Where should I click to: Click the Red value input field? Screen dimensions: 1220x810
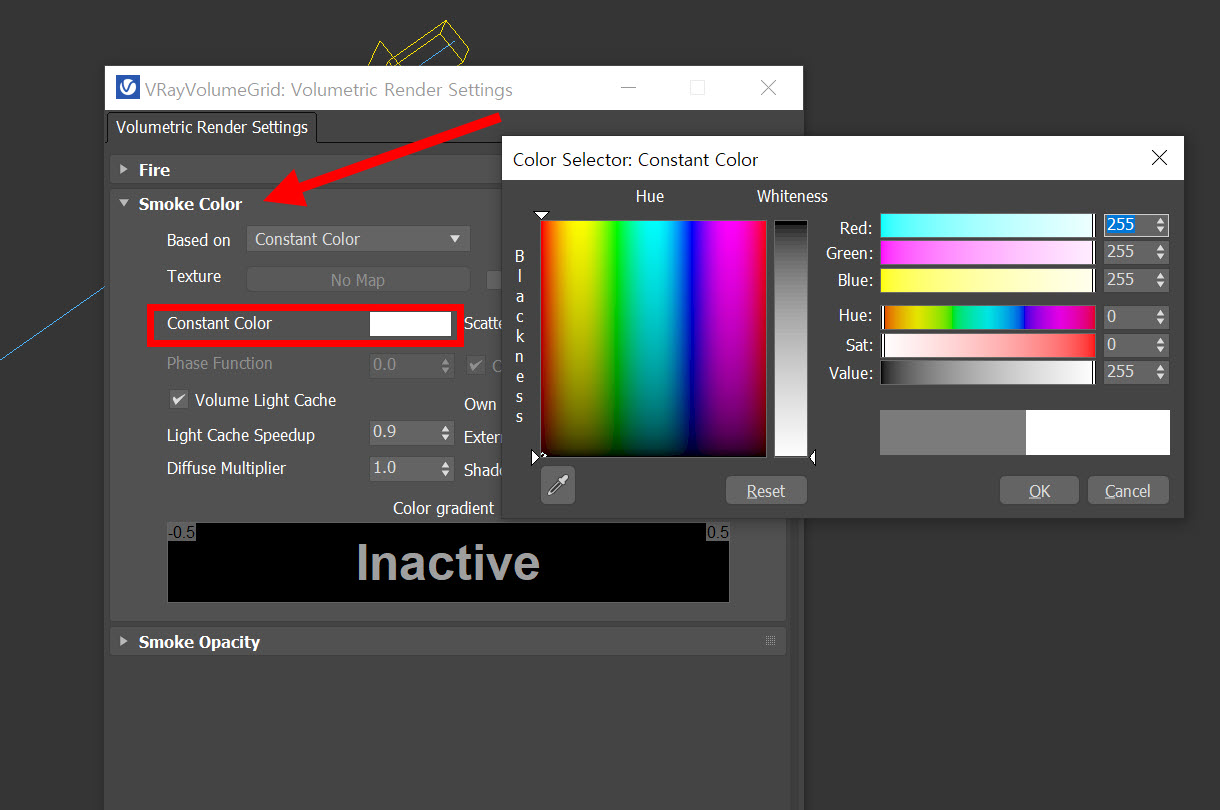coord(1127,225)
